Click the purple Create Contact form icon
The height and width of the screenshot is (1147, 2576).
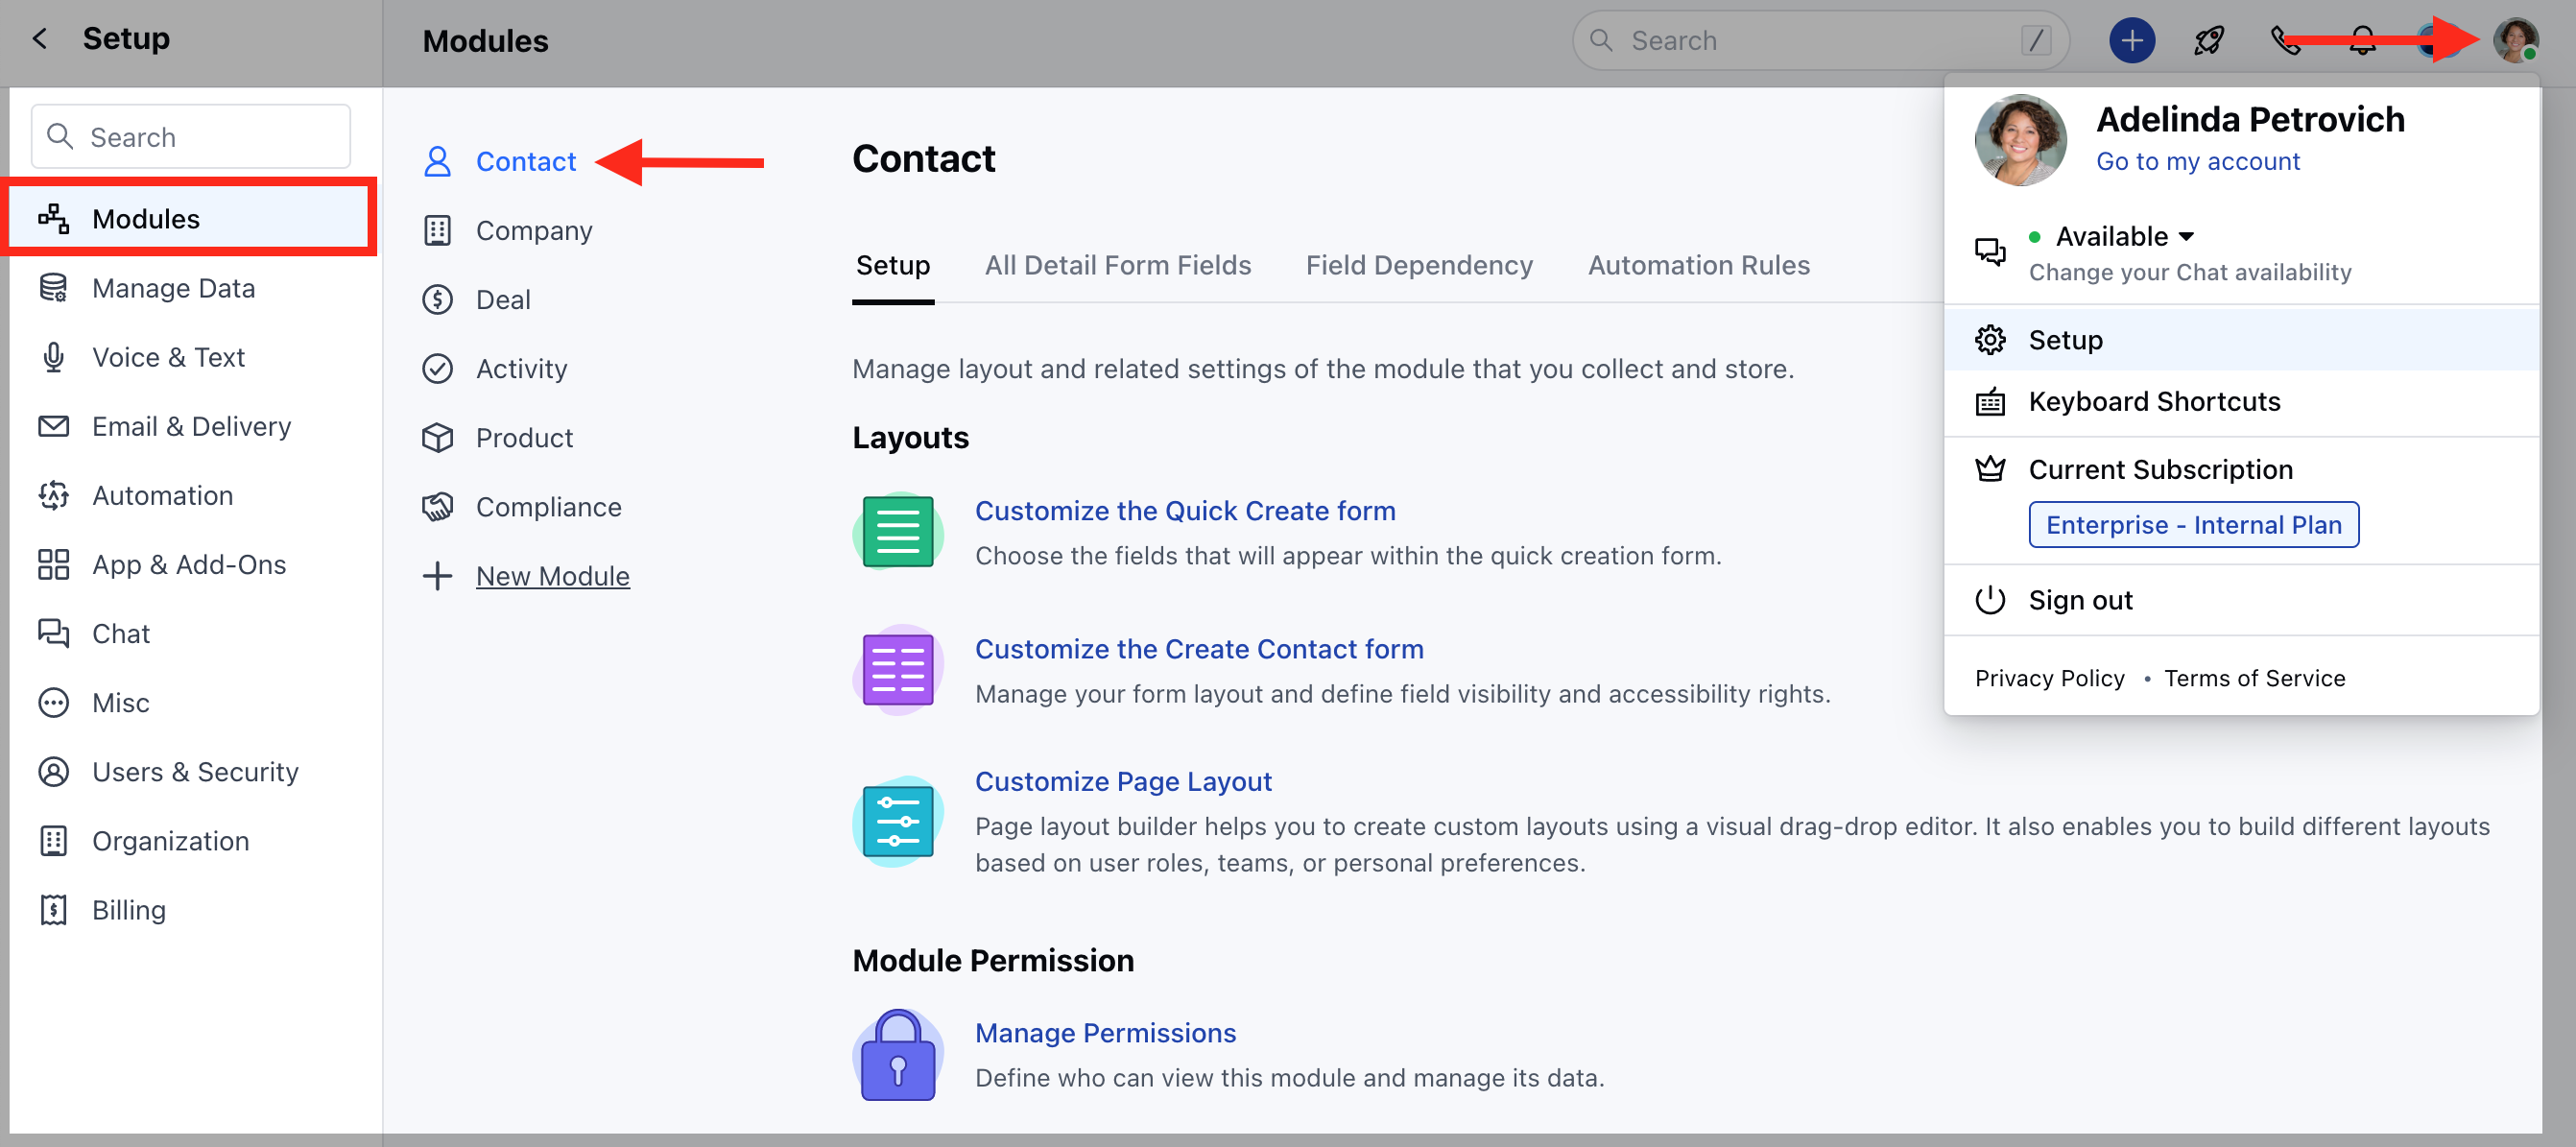[x=897, y=669]
